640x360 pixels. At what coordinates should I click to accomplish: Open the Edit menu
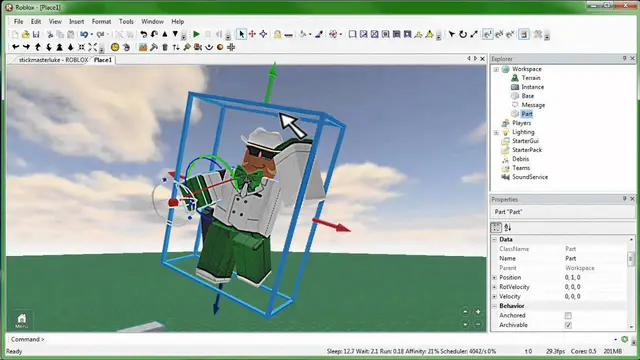[x=36, y=21]
